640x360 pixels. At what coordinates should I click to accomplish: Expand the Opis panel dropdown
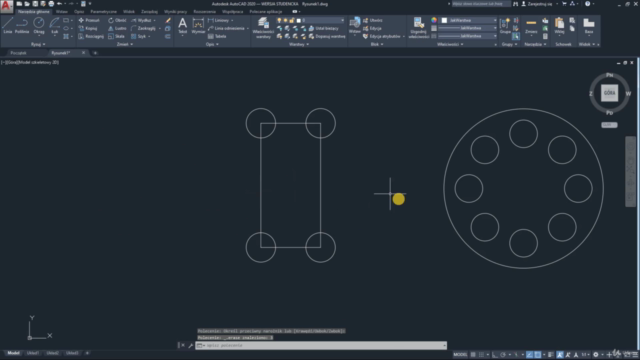point(212,44)
